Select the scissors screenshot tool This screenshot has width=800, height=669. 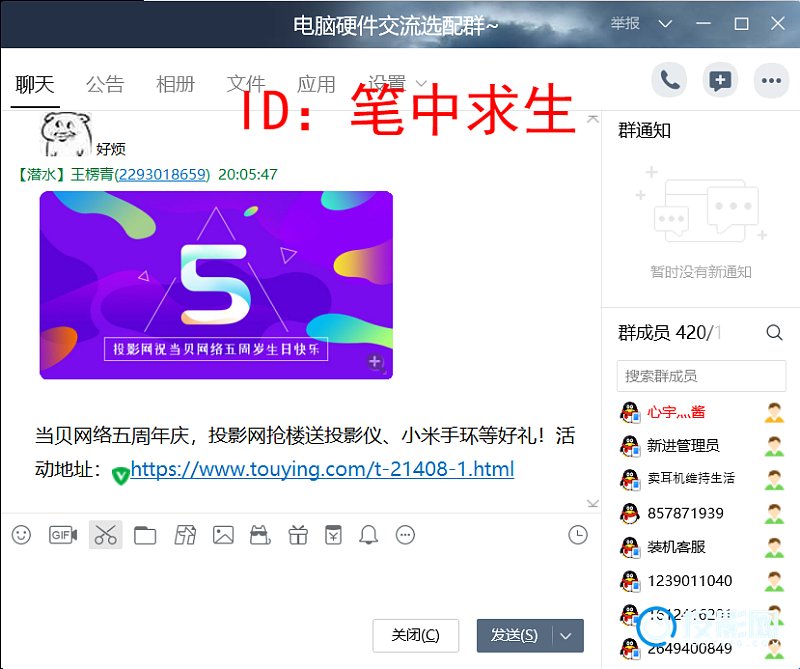[106, 535]
